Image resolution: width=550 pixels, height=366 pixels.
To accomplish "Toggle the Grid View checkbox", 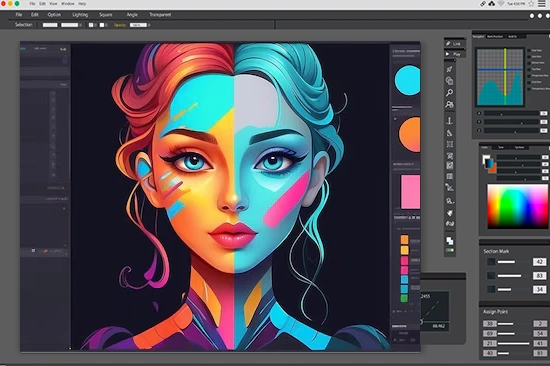I will coord(529,82).
